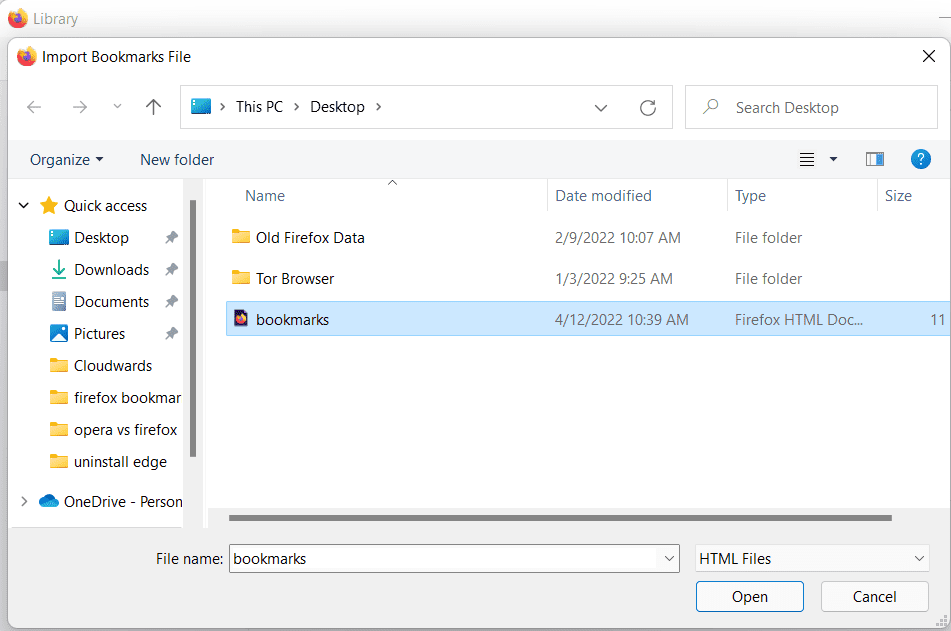Click the Old Firefox Data folder icon
Viewport: 951px width, 631px height.
click(241, 237)
